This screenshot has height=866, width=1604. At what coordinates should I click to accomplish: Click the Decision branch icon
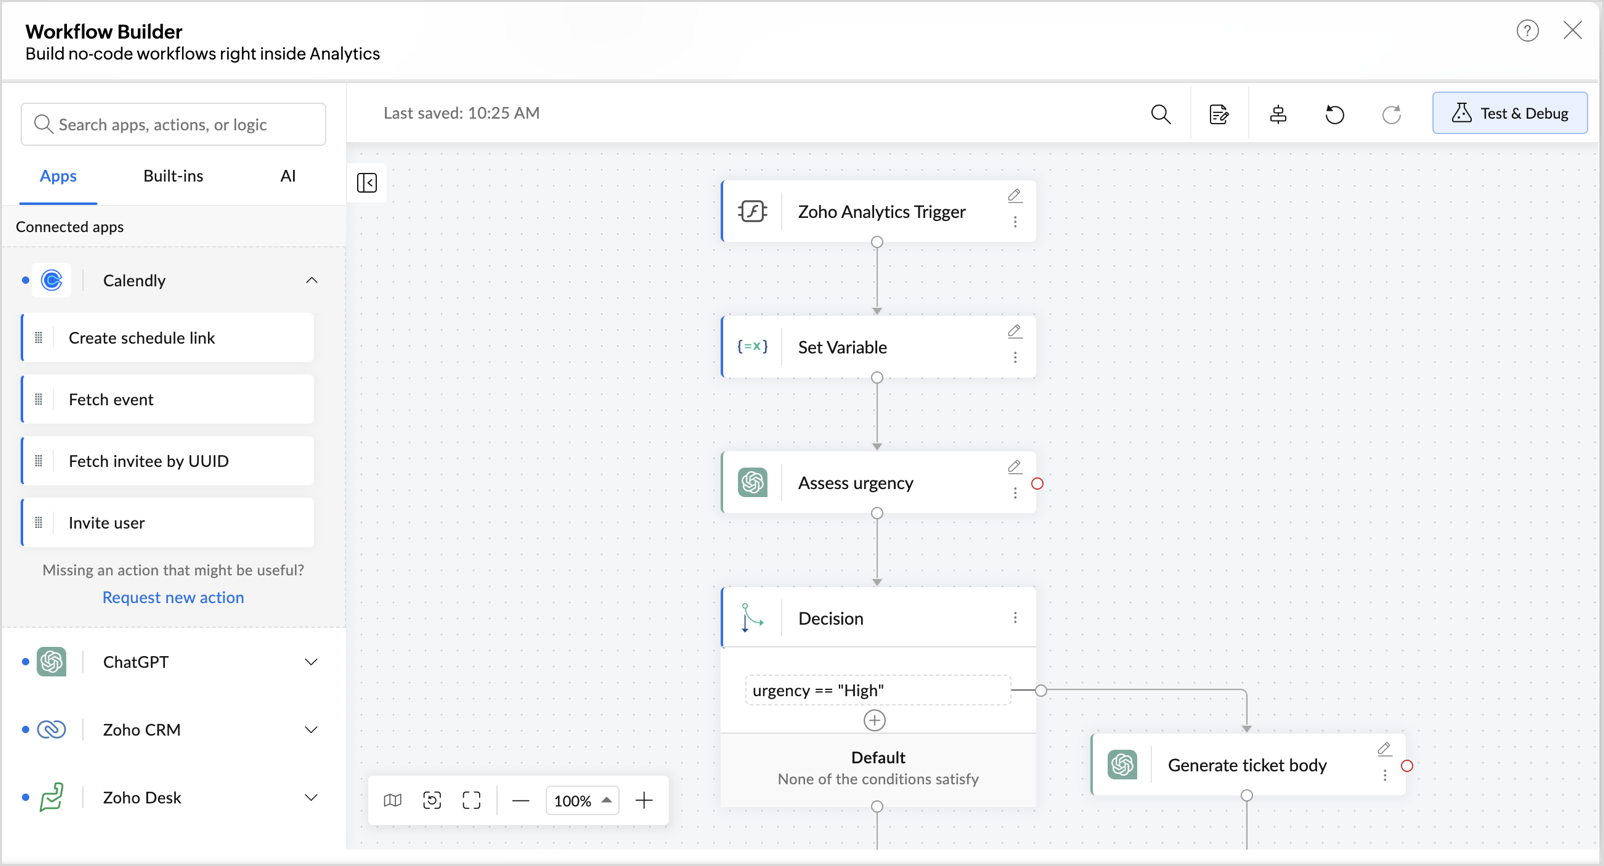tap(752, 618)
